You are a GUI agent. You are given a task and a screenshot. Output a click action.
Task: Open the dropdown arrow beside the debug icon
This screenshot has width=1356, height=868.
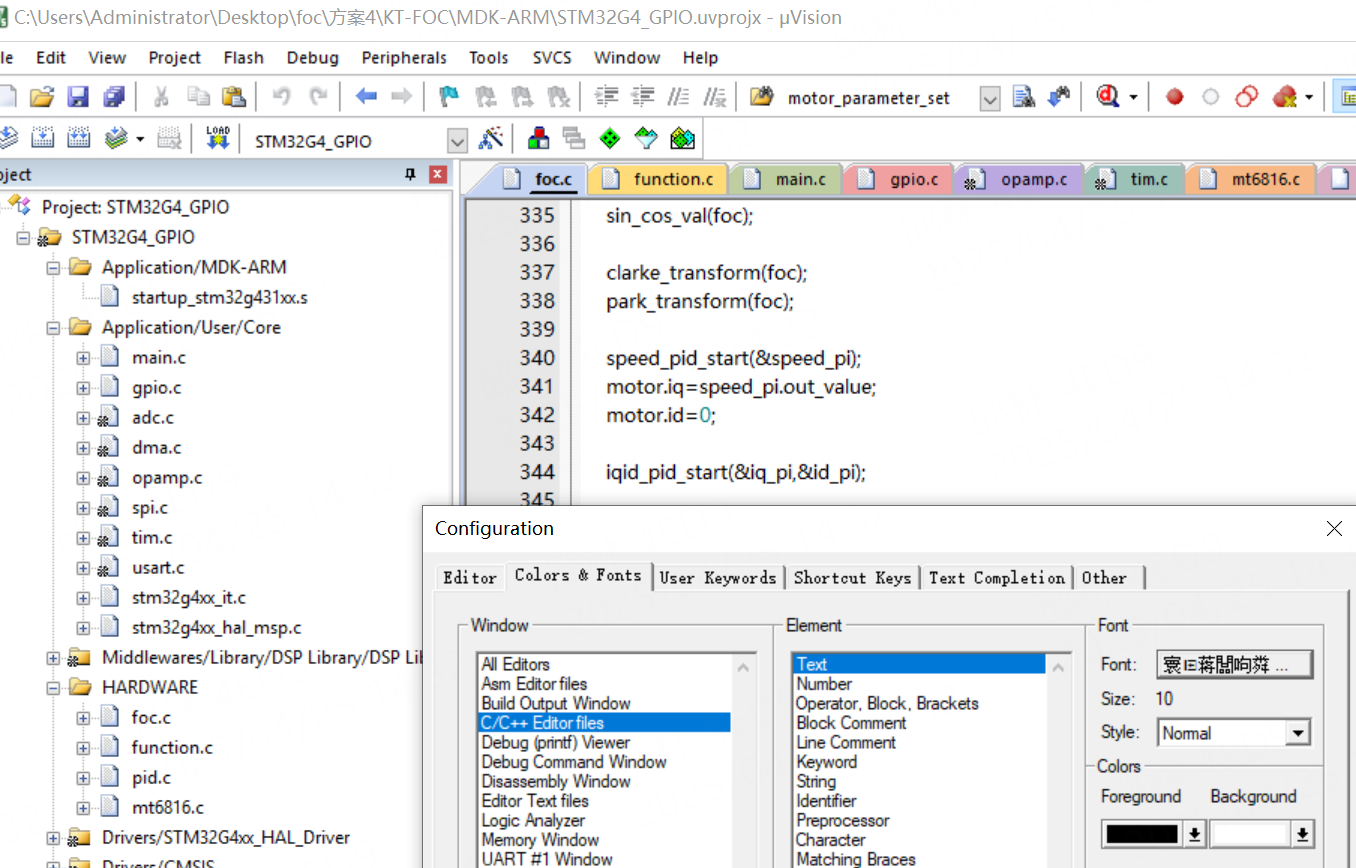[x=1133, y=97]
